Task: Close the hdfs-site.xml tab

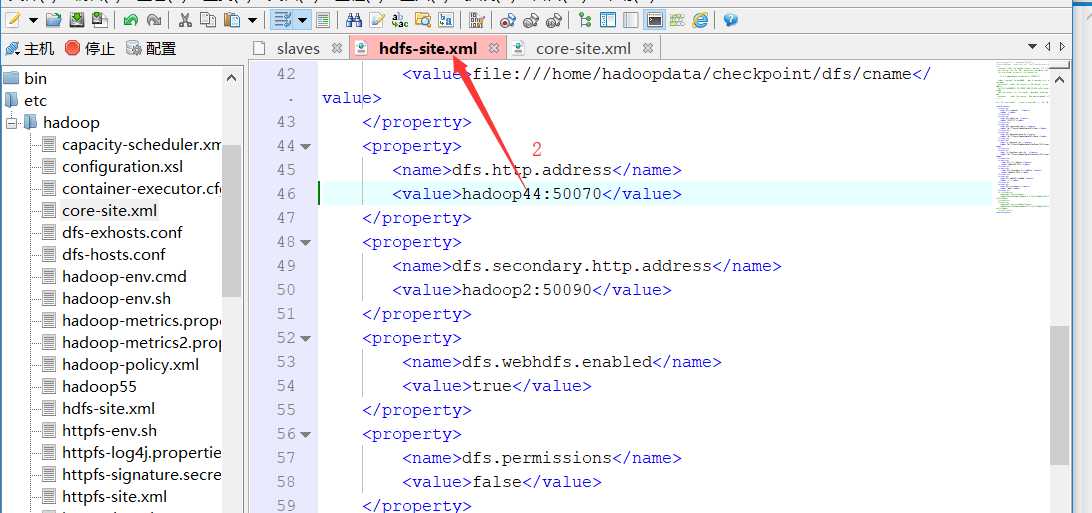Action: (x=494, y=49)
